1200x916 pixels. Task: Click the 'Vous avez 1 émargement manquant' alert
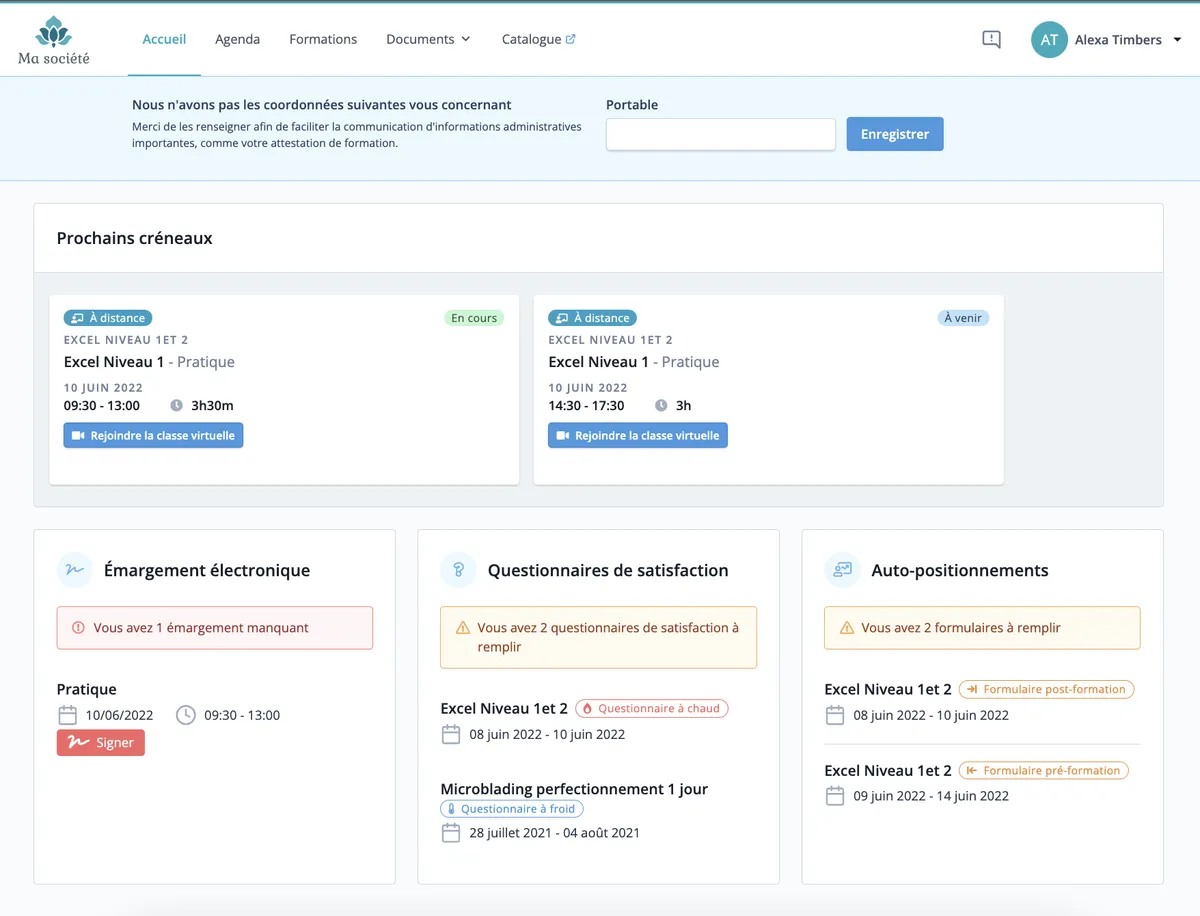point(215,628)
